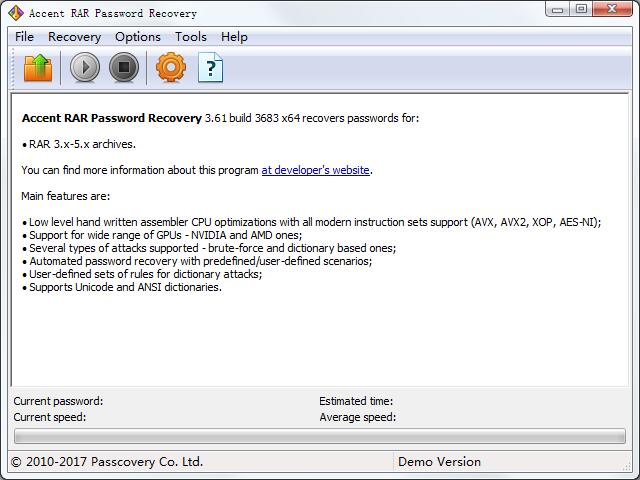Click the recovery progress bar
This screenshot has width=640, height=480.
[320, 436]
